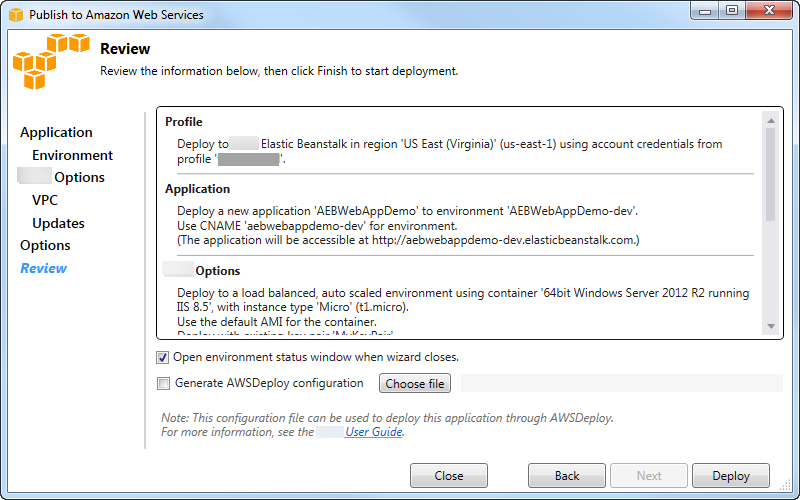Open the User Guide link
The height and width of the screenshot is (500, 800).
pyautogui.click(x=374, y=432)
